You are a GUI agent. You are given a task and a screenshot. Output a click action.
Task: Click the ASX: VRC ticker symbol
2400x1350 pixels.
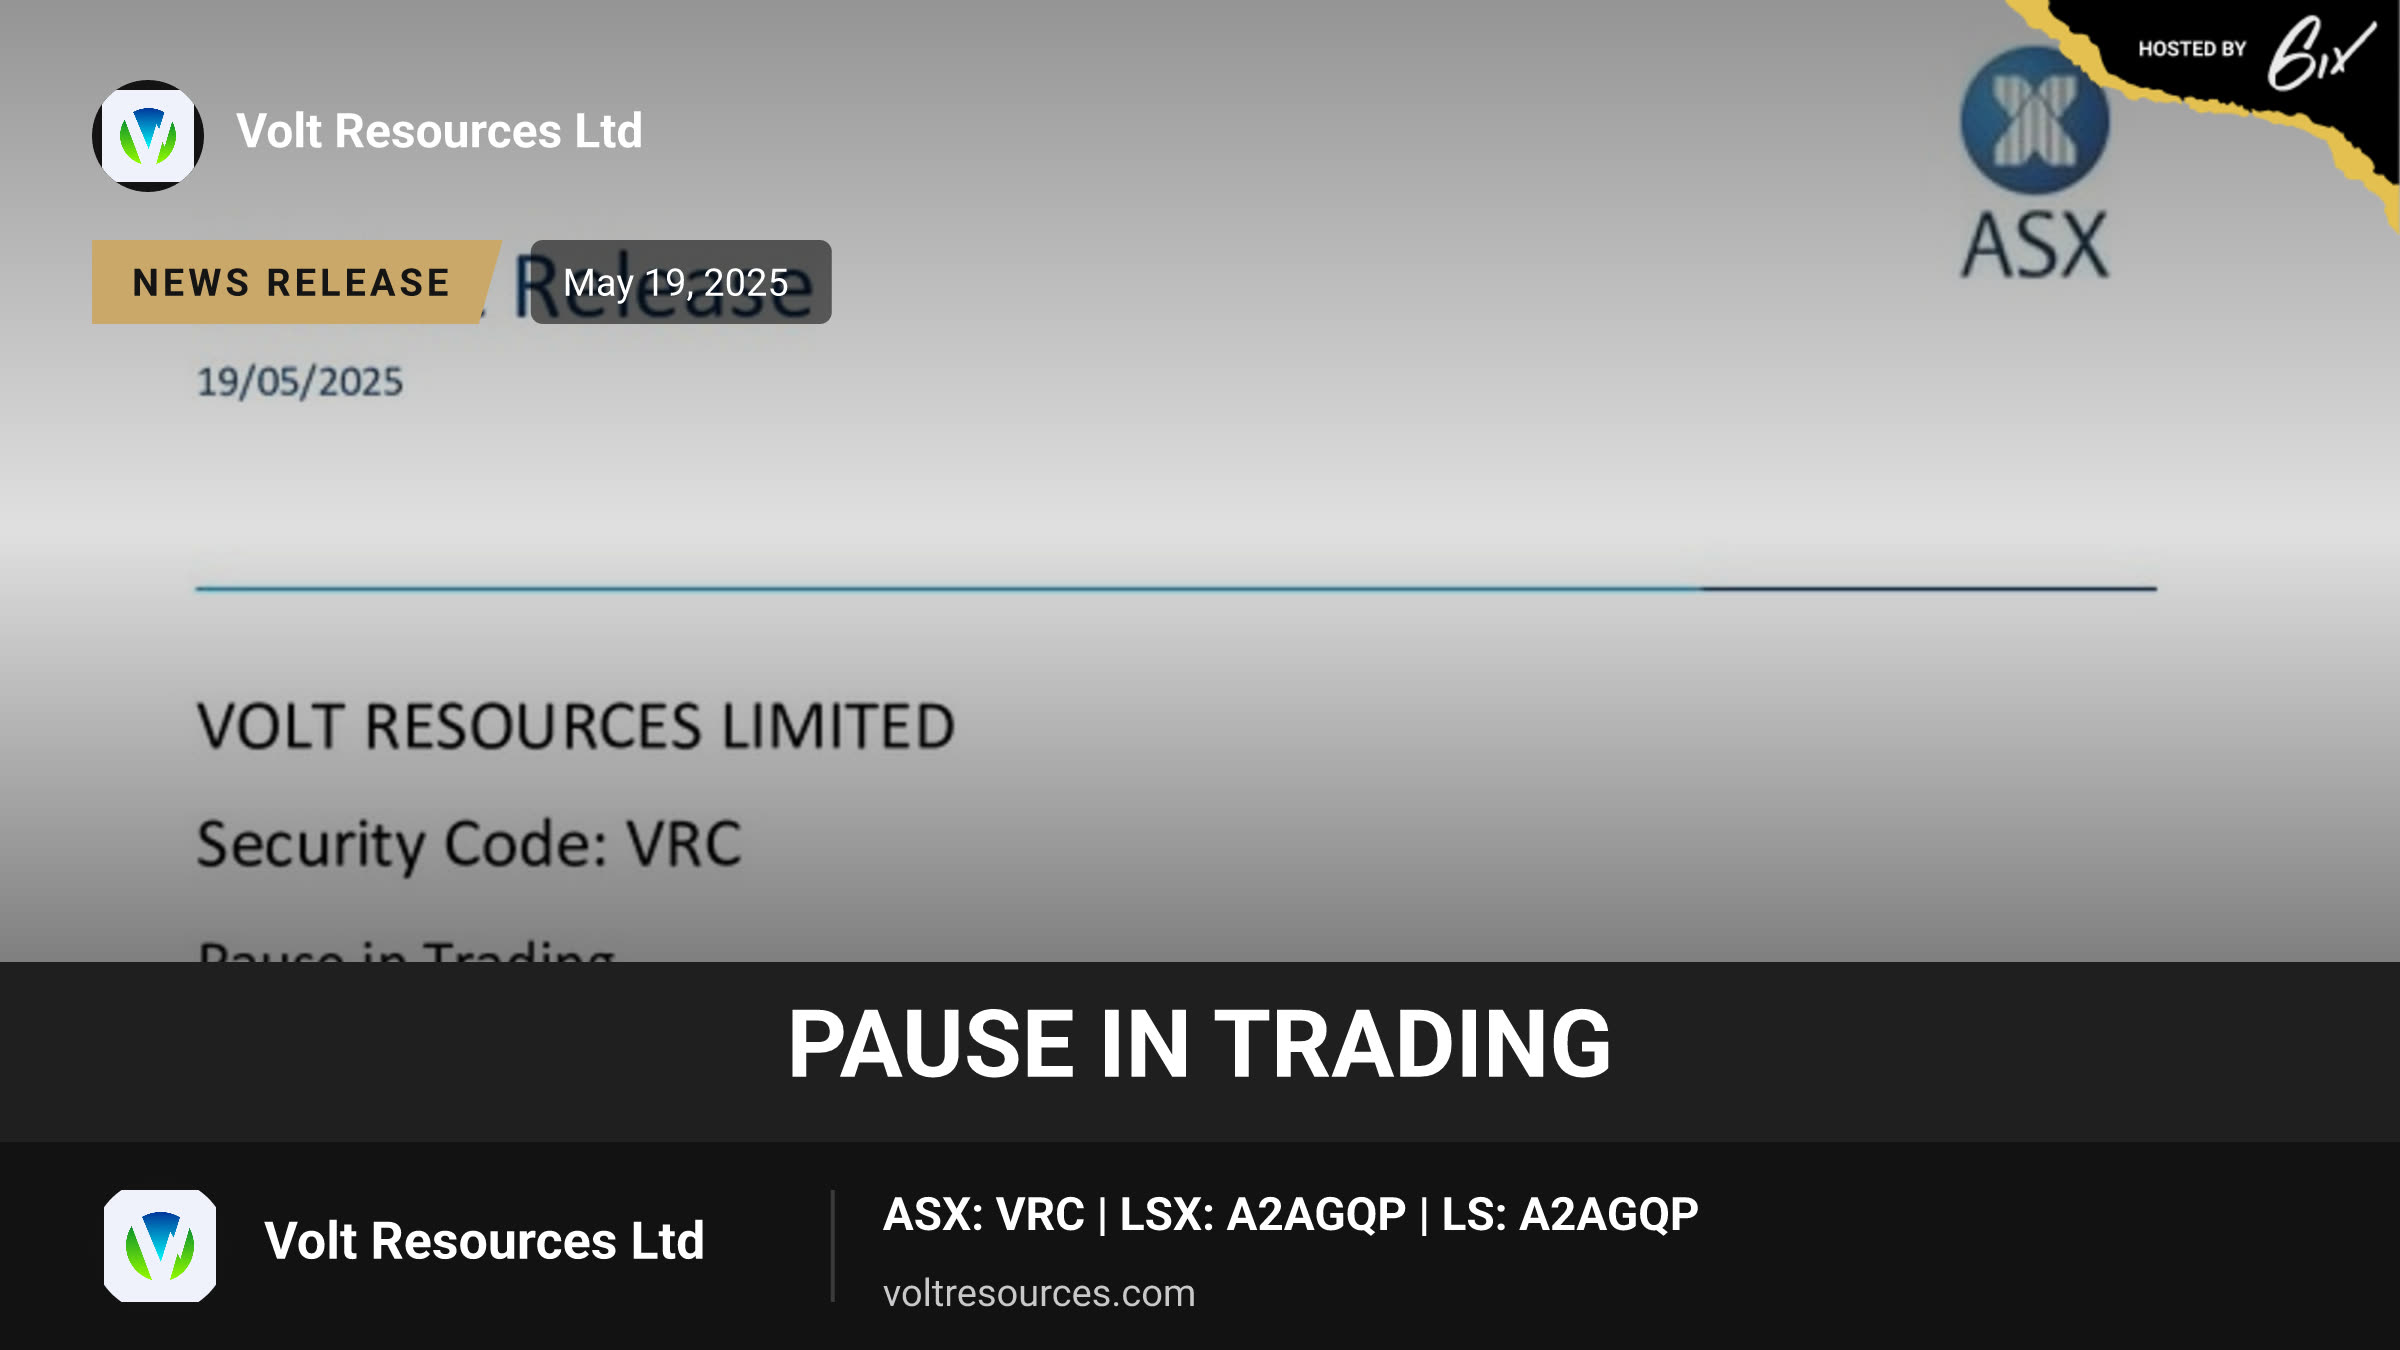[984, 1214]
